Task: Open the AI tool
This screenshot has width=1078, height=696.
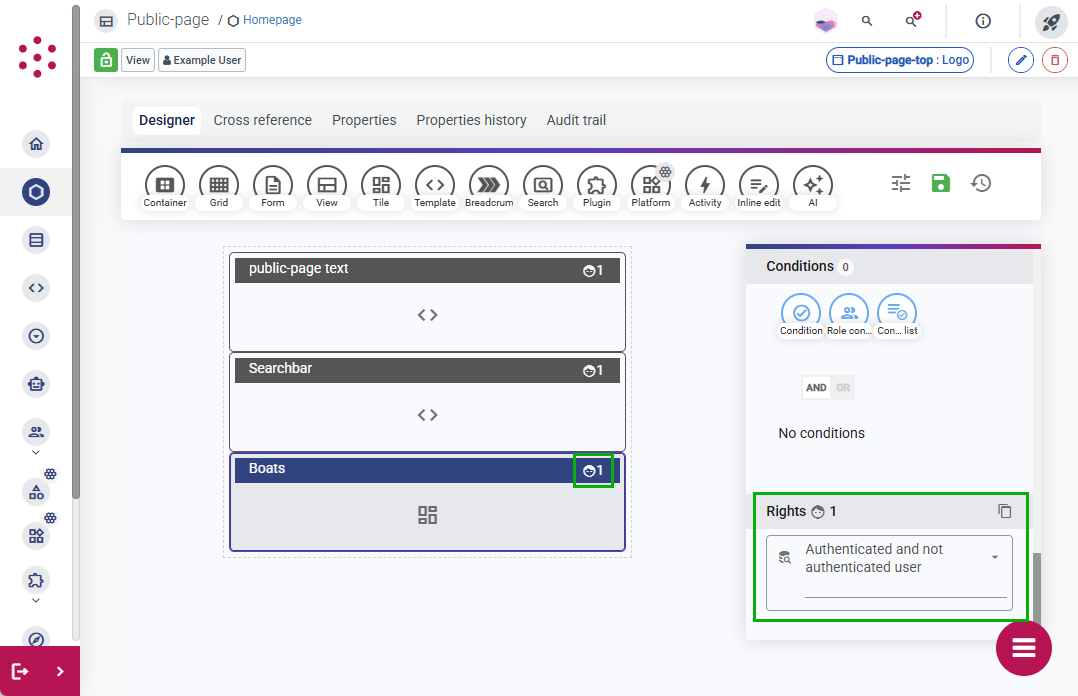Action: (813, 187)
